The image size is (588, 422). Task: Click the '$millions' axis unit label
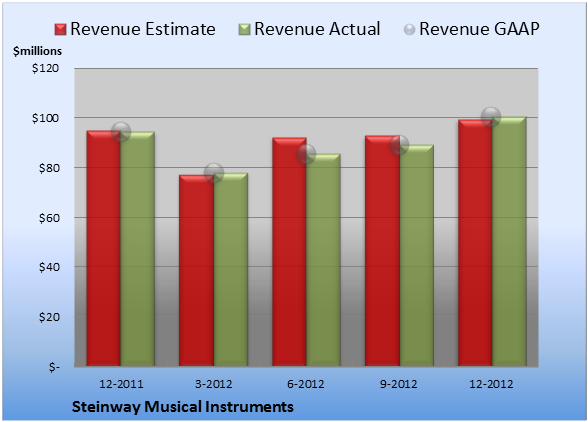coord(38,51)
